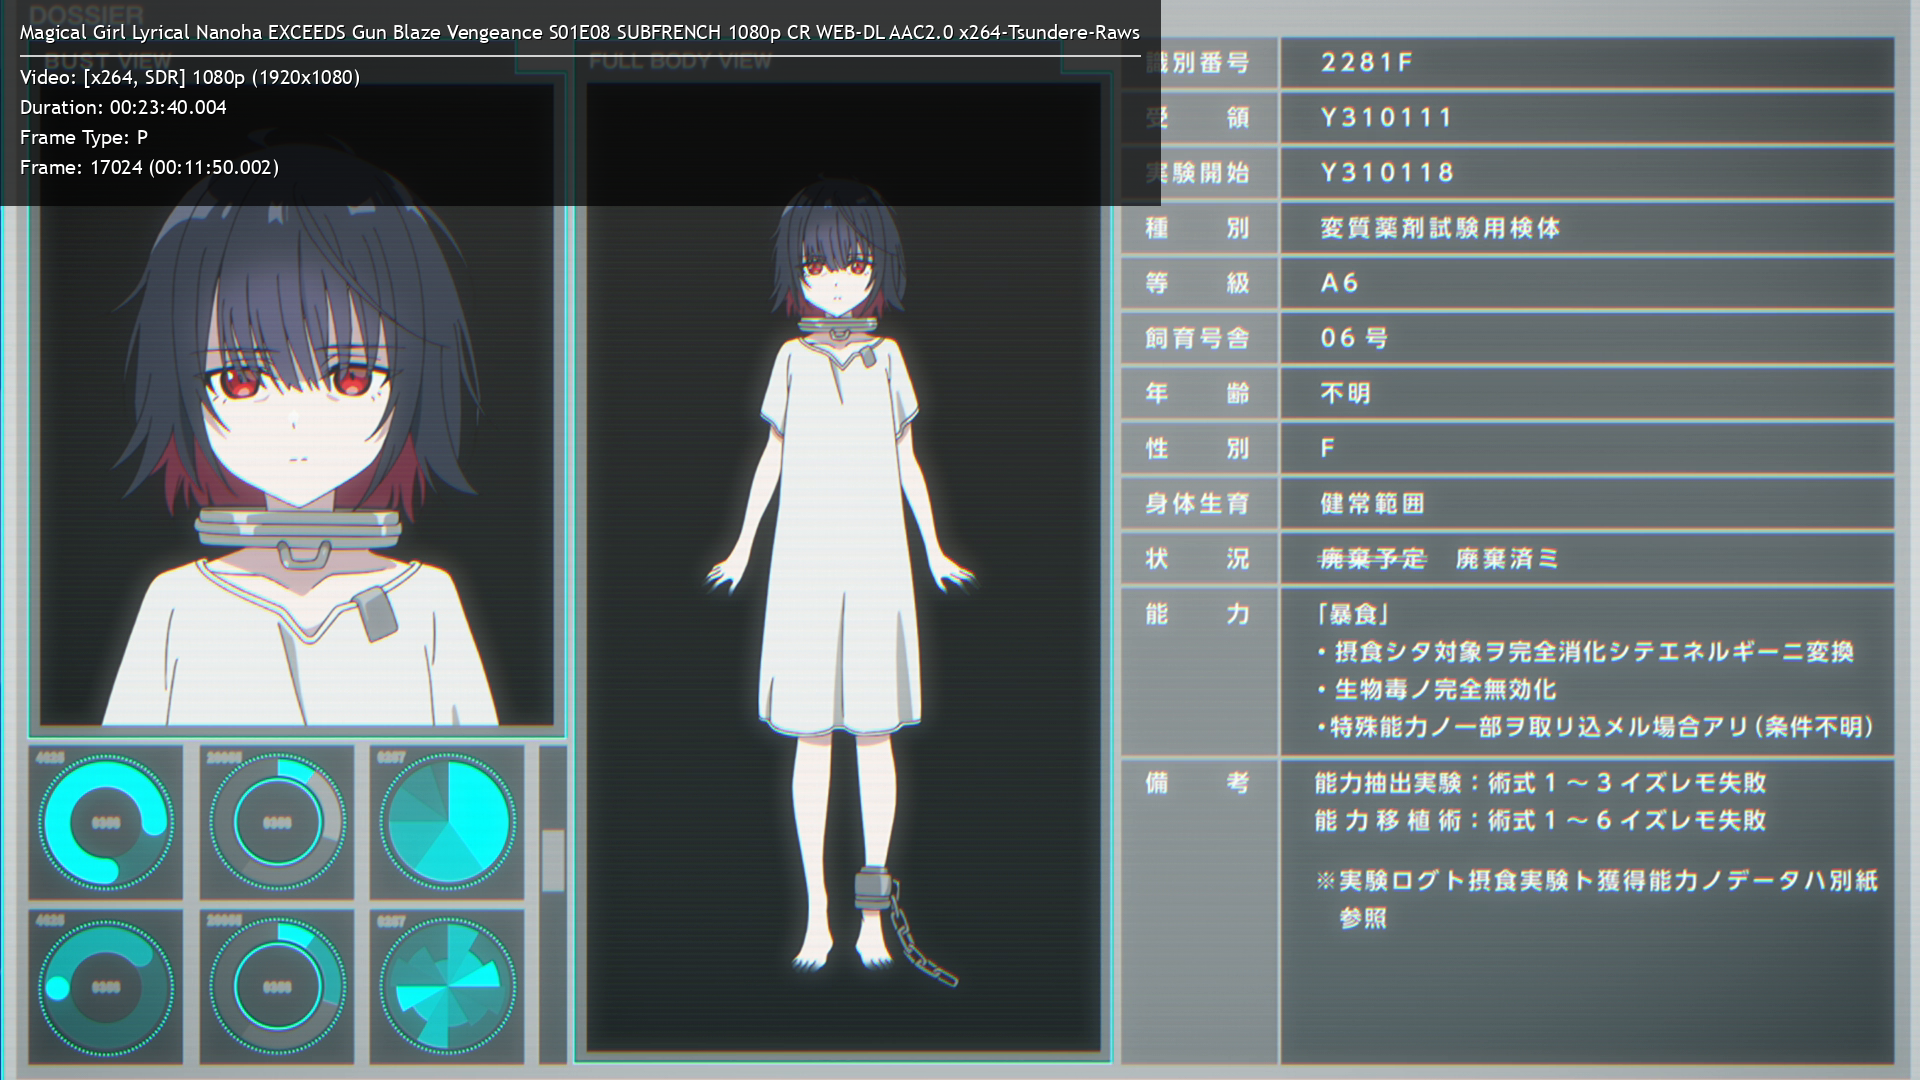Click the line "能力抽出実験:術式1〜3イズレモ失敗"
Image resolution: width=1920 pixels, height=1080 pixels.
1541,783
